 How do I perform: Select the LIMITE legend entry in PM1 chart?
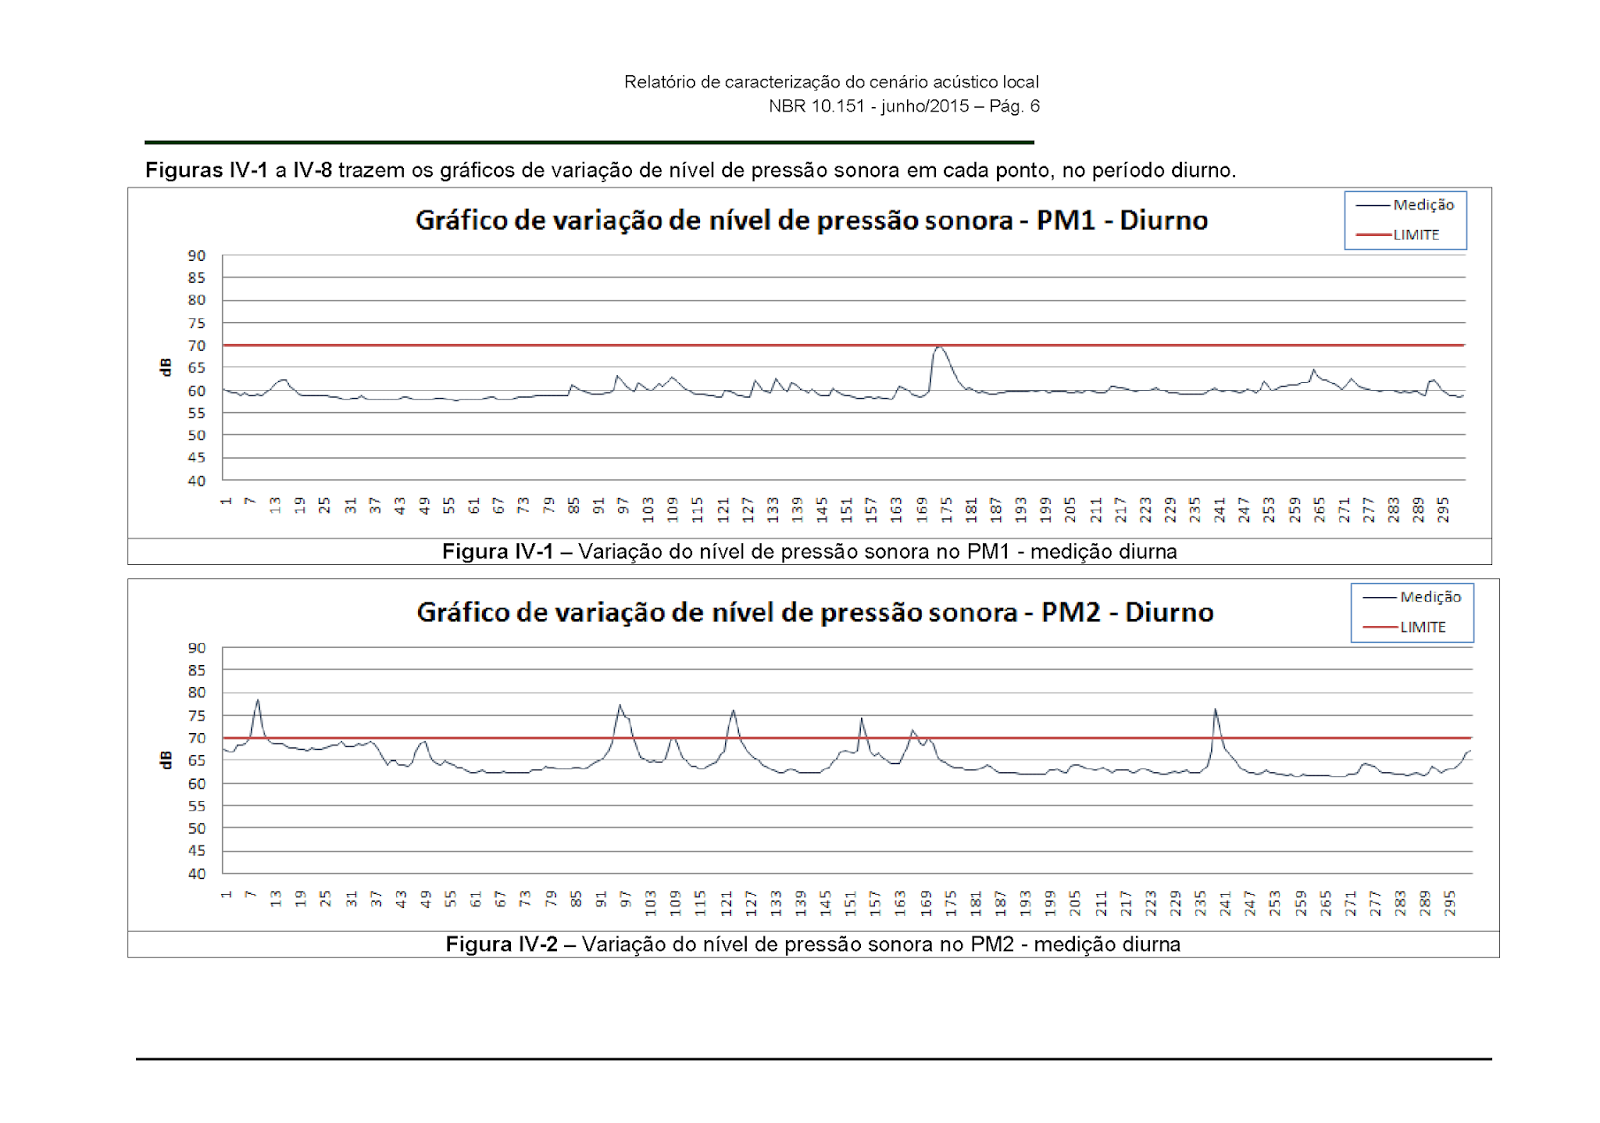[1416, 235]
